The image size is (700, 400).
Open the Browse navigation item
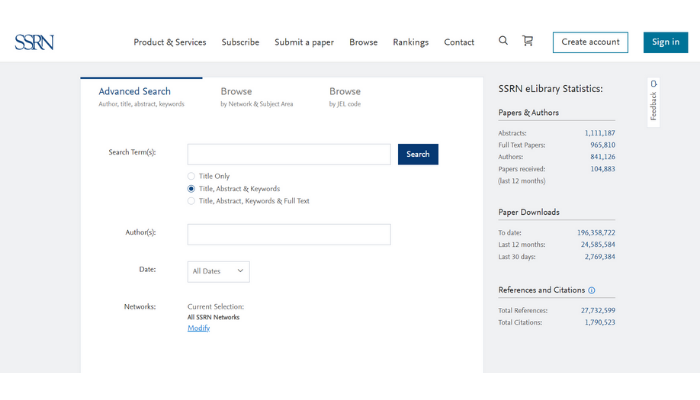(x=363, y=42)
